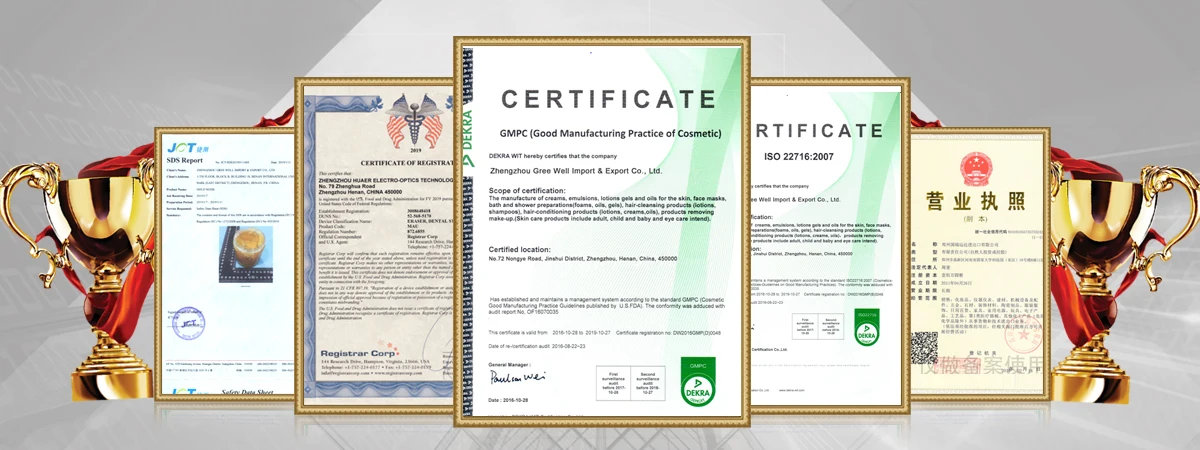Click the "General Manager :" label
The width and height of the screenshot is (1200, 450).
(510, 365)
